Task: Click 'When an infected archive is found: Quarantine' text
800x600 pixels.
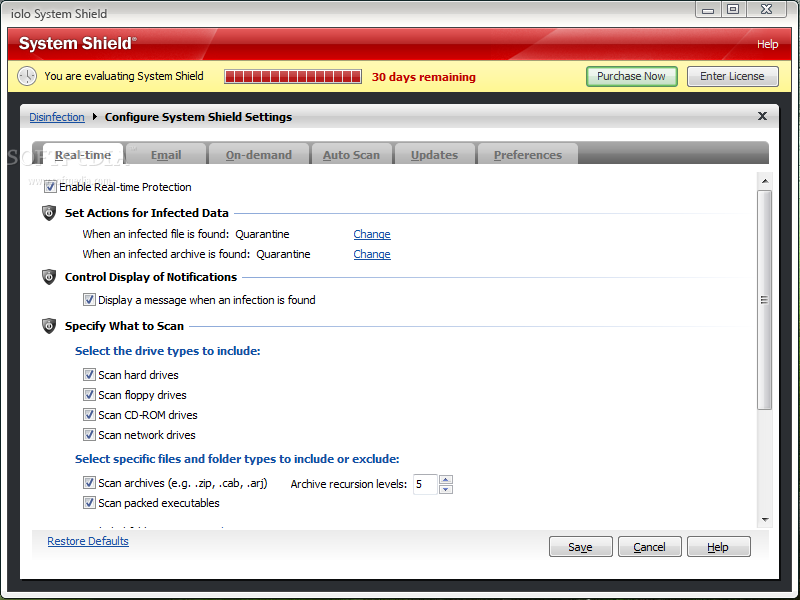Action: click(x=196, y=254)
